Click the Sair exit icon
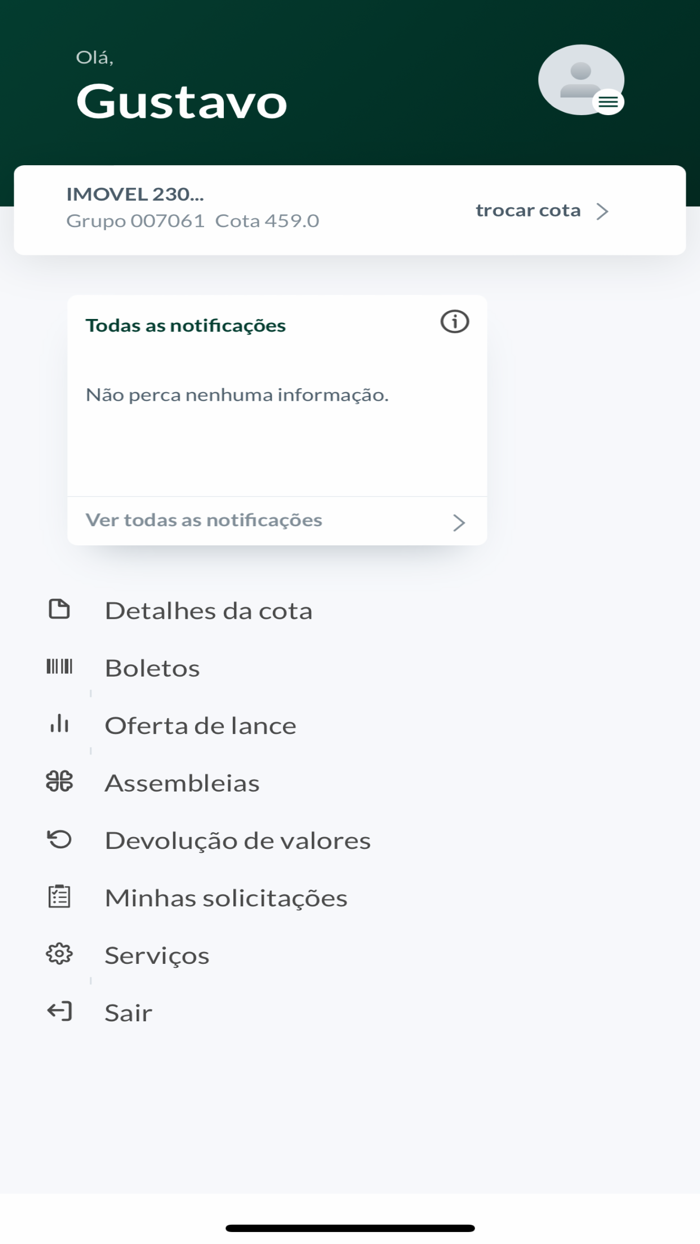Viewport: 700px width, 1244px height. [60, 1011]
